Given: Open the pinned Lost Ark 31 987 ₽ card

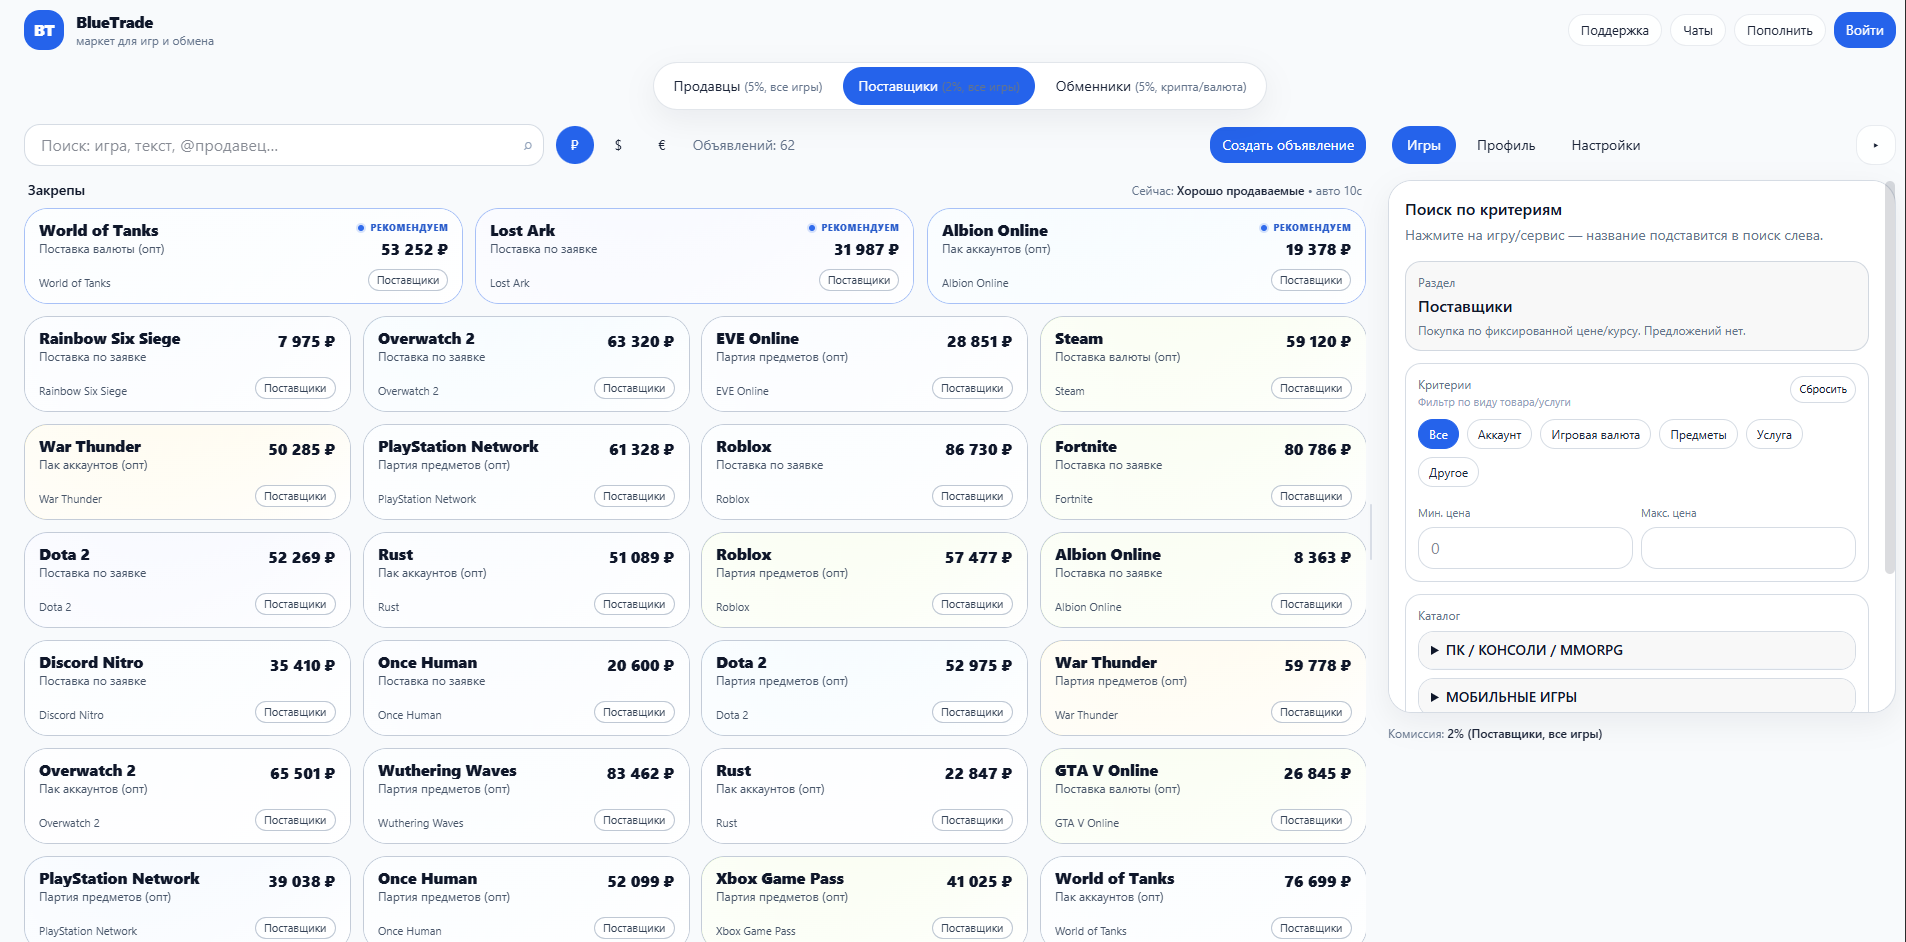Looking at the screenshot, I should pos(694,256).
